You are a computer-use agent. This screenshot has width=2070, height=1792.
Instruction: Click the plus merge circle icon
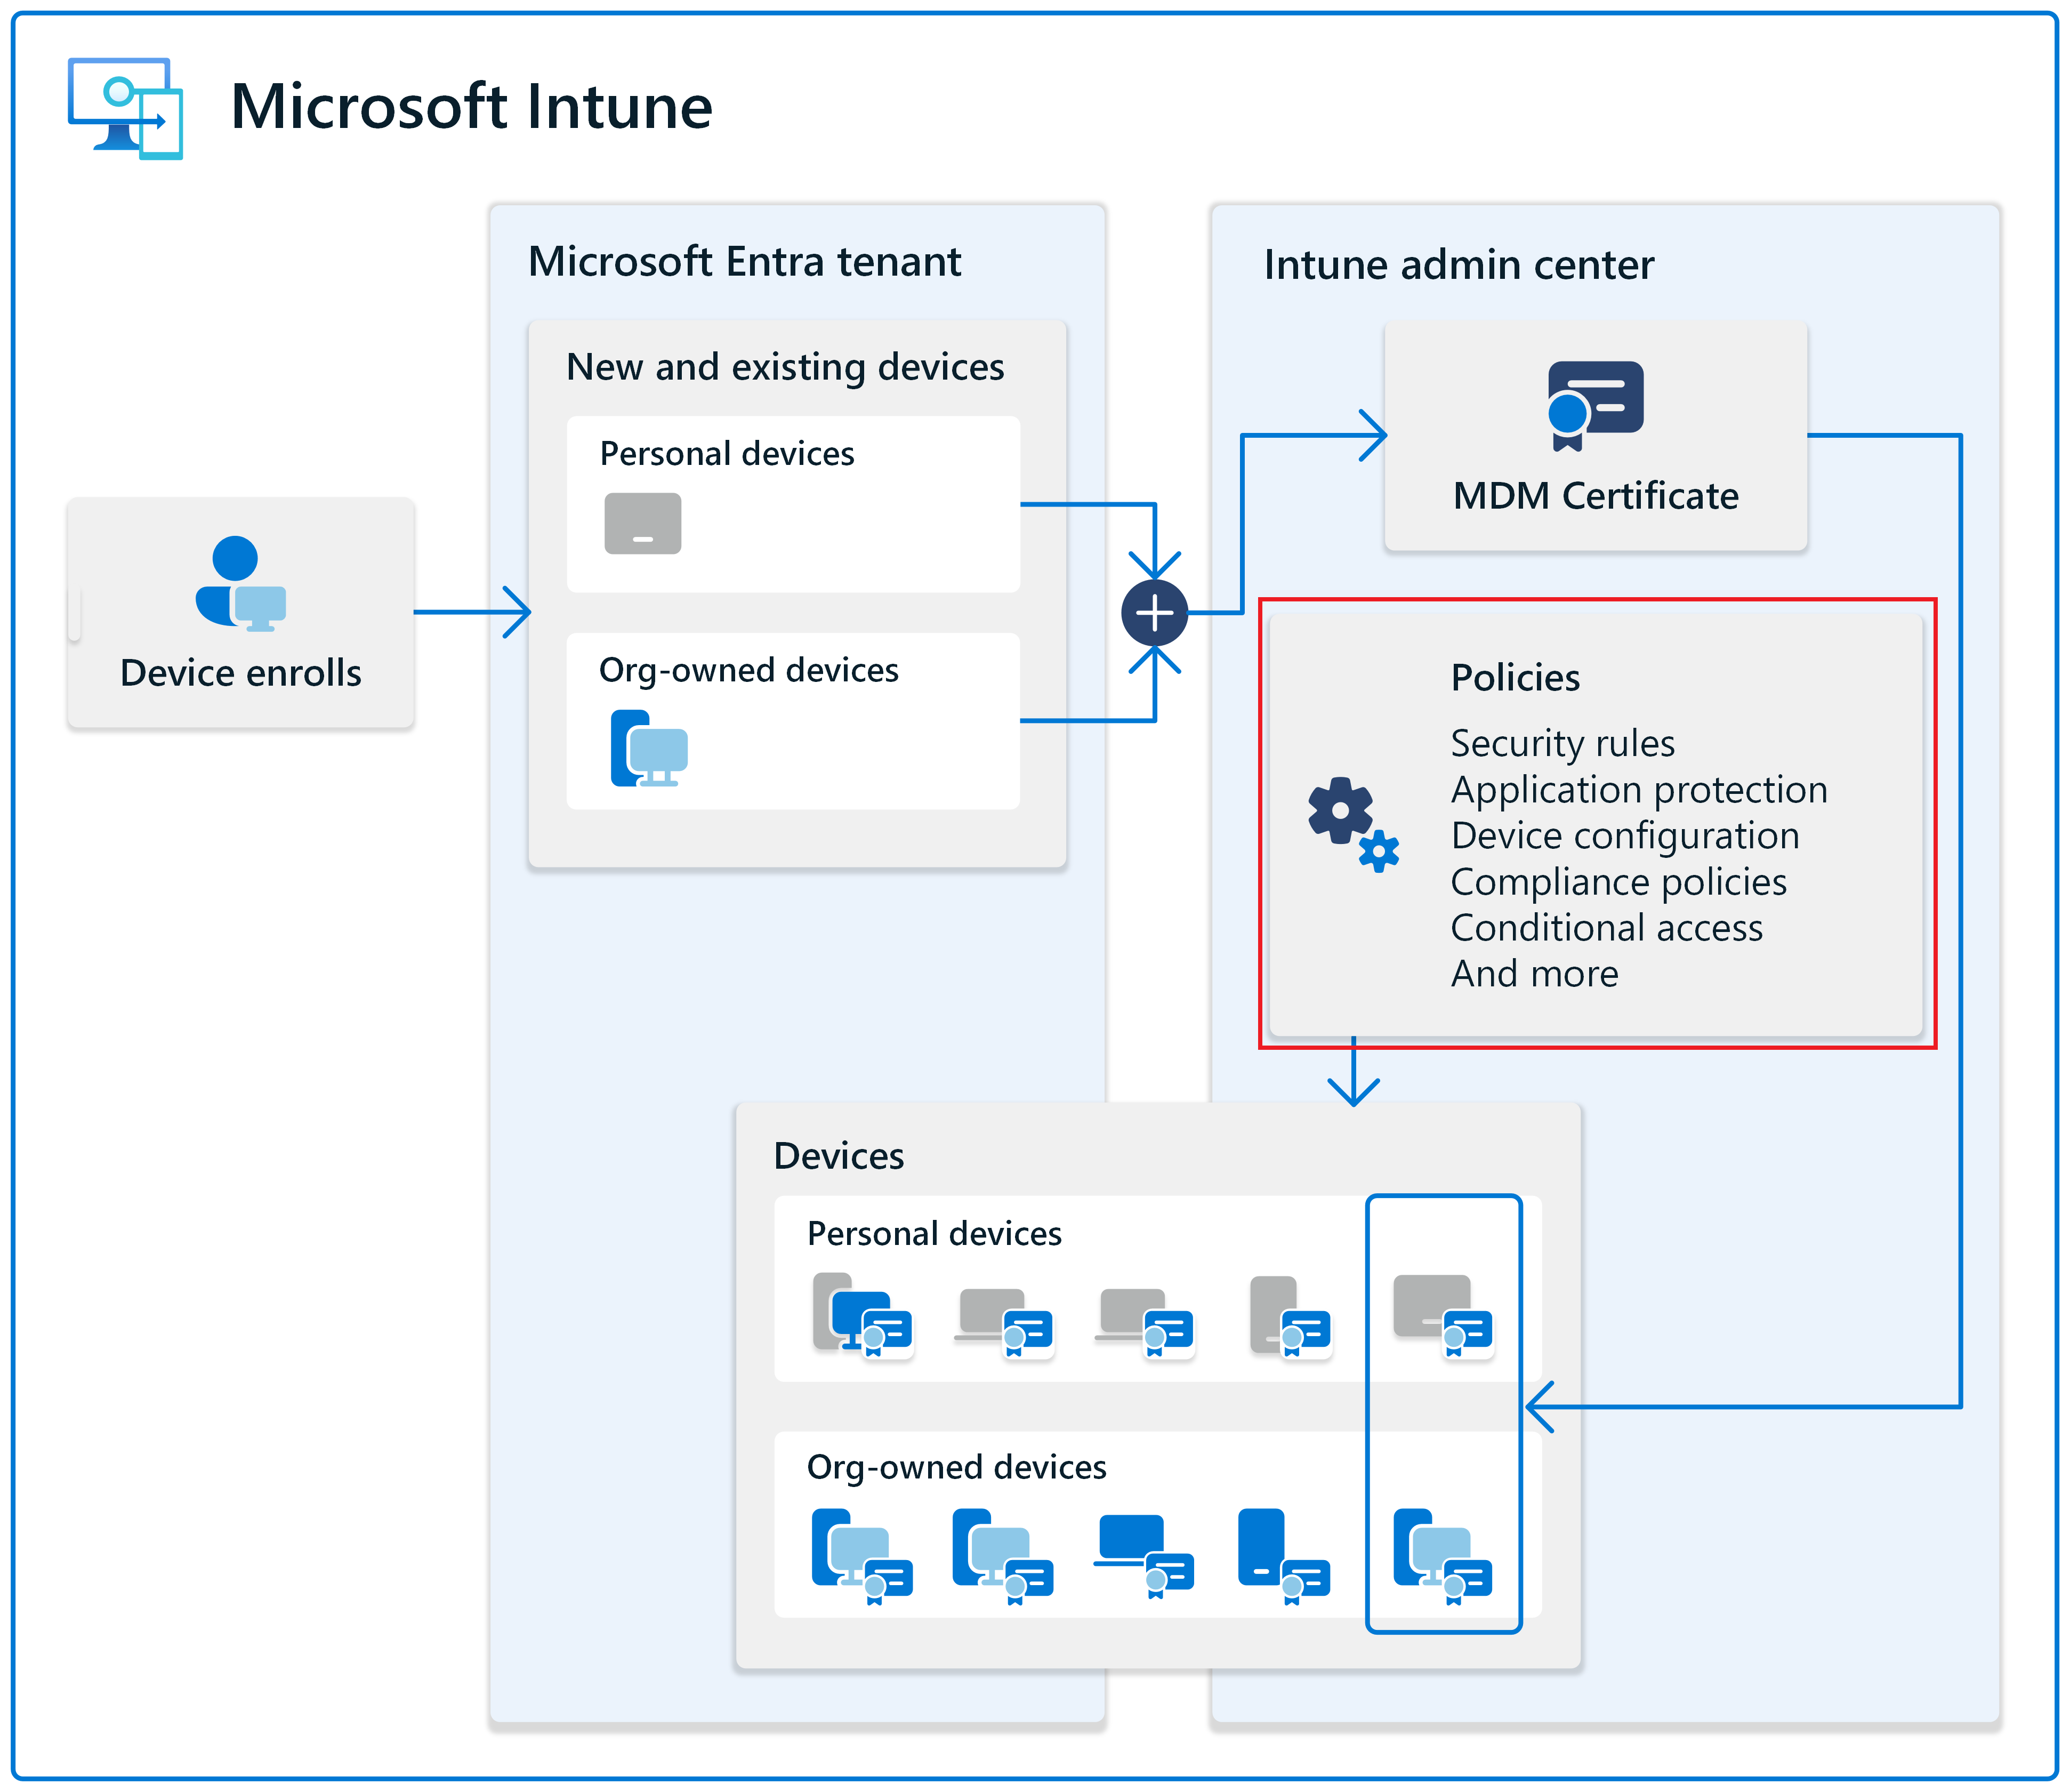[1154, 613]
